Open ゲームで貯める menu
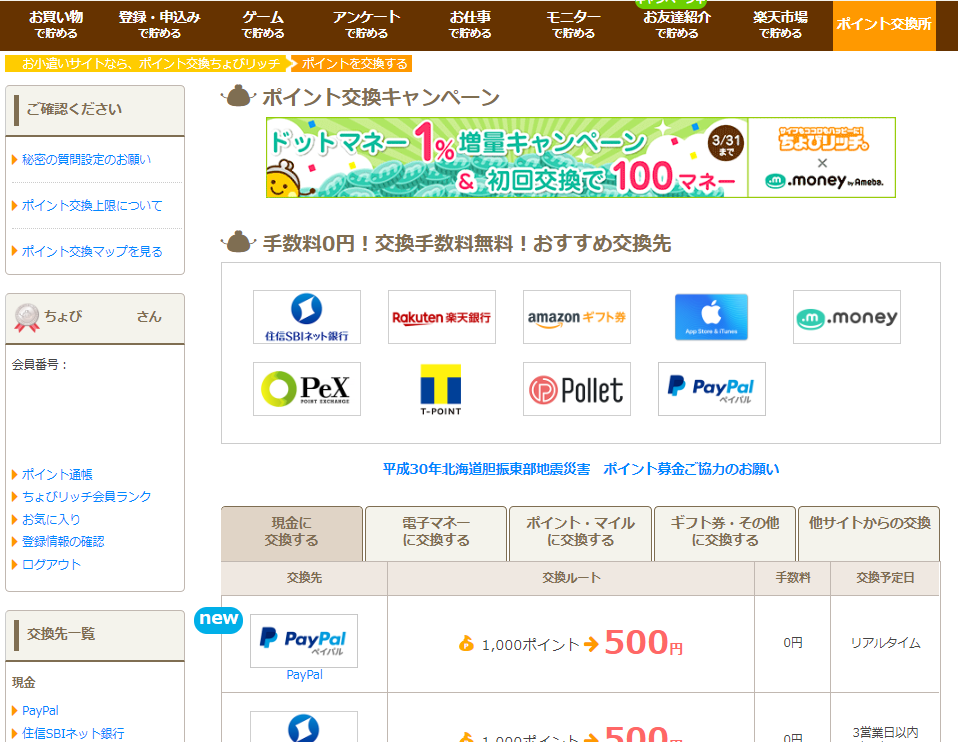 click(x=263, y=25)
